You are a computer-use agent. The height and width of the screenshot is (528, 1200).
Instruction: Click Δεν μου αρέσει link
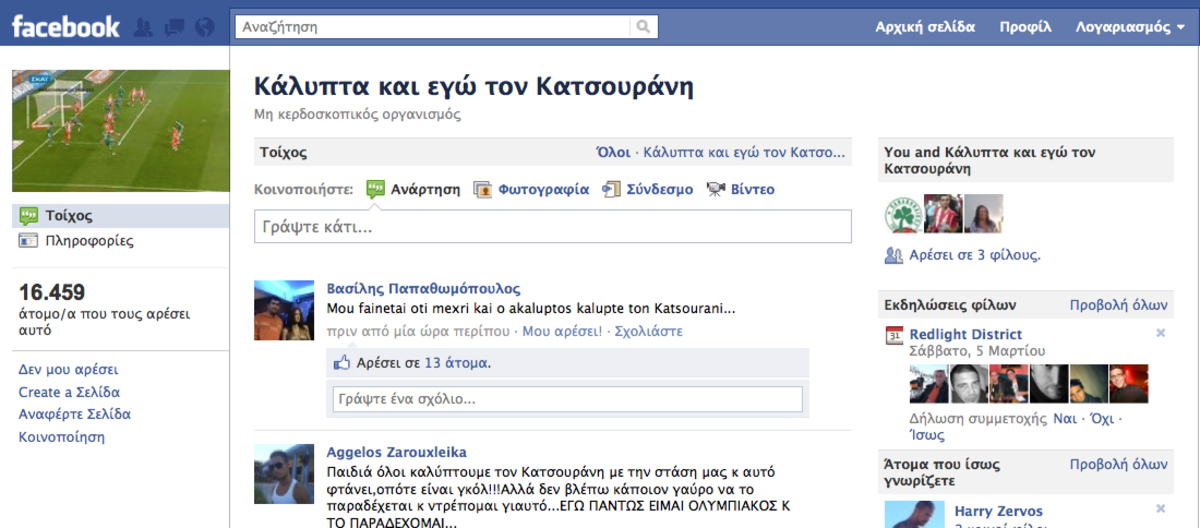68,369
